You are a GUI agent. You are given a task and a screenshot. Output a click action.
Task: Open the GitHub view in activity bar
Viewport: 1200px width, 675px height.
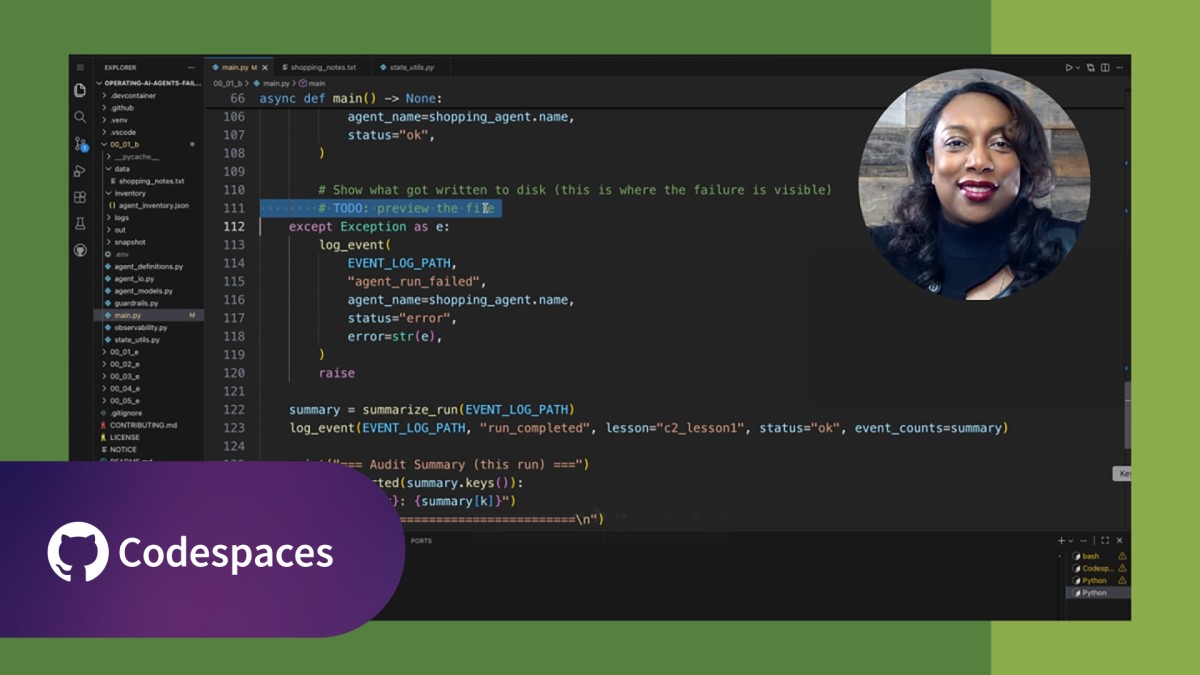pyautogui.click(x=80, y=250)
